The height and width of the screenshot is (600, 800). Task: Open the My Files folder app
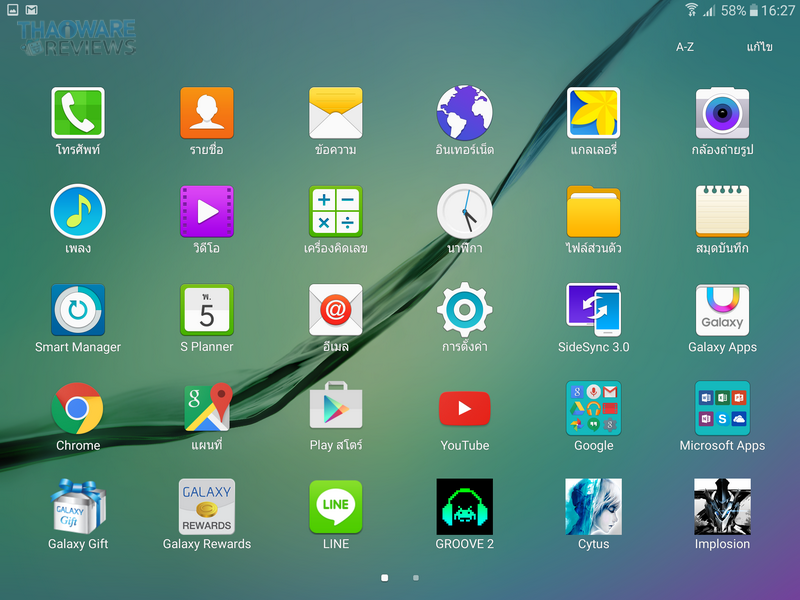(x=593, y=211)
